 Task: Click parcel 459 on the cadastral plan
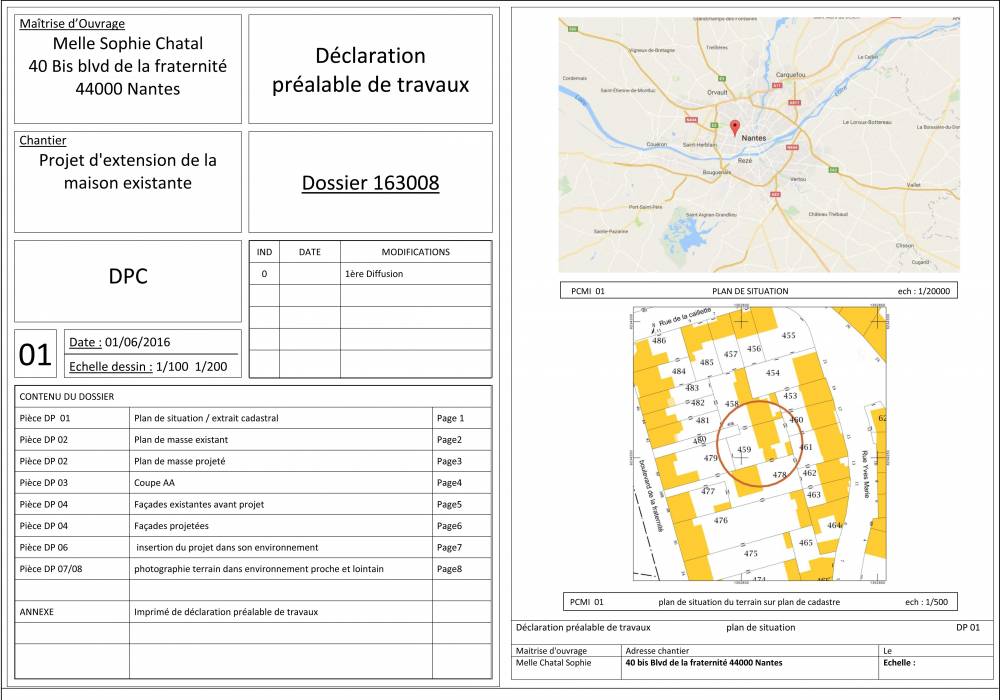click(744, 449)
